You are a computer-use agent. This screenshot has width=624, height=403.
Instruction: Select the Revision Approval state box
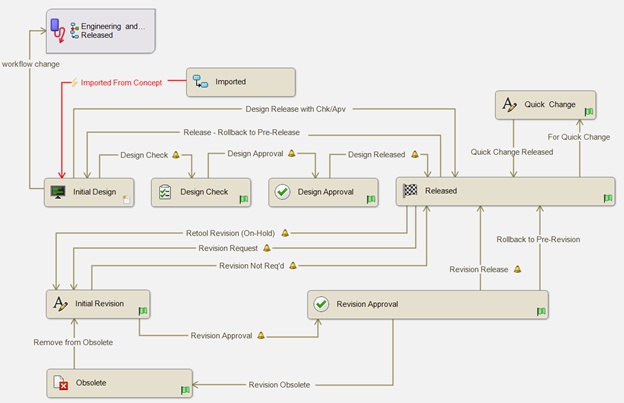pyautogui.click(x=428, y=304)
